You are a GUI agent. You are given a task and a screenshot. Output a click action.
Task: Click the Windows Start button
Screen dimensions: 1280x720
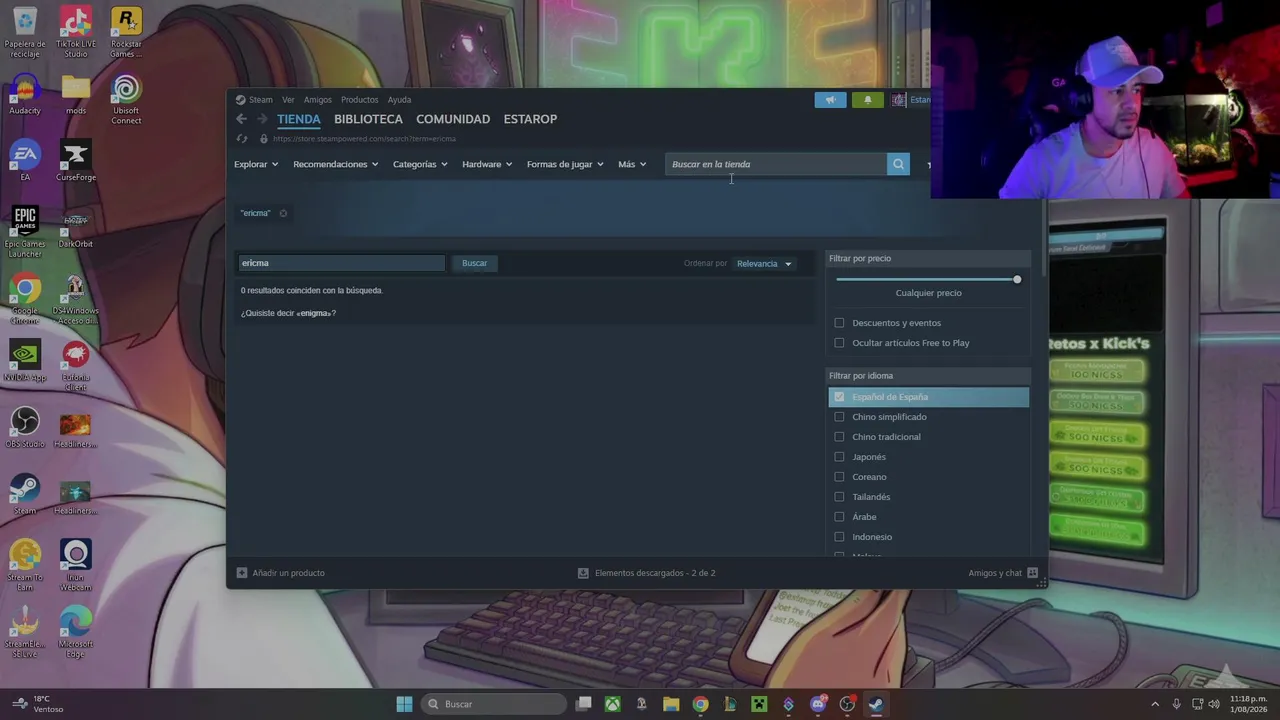404,704
